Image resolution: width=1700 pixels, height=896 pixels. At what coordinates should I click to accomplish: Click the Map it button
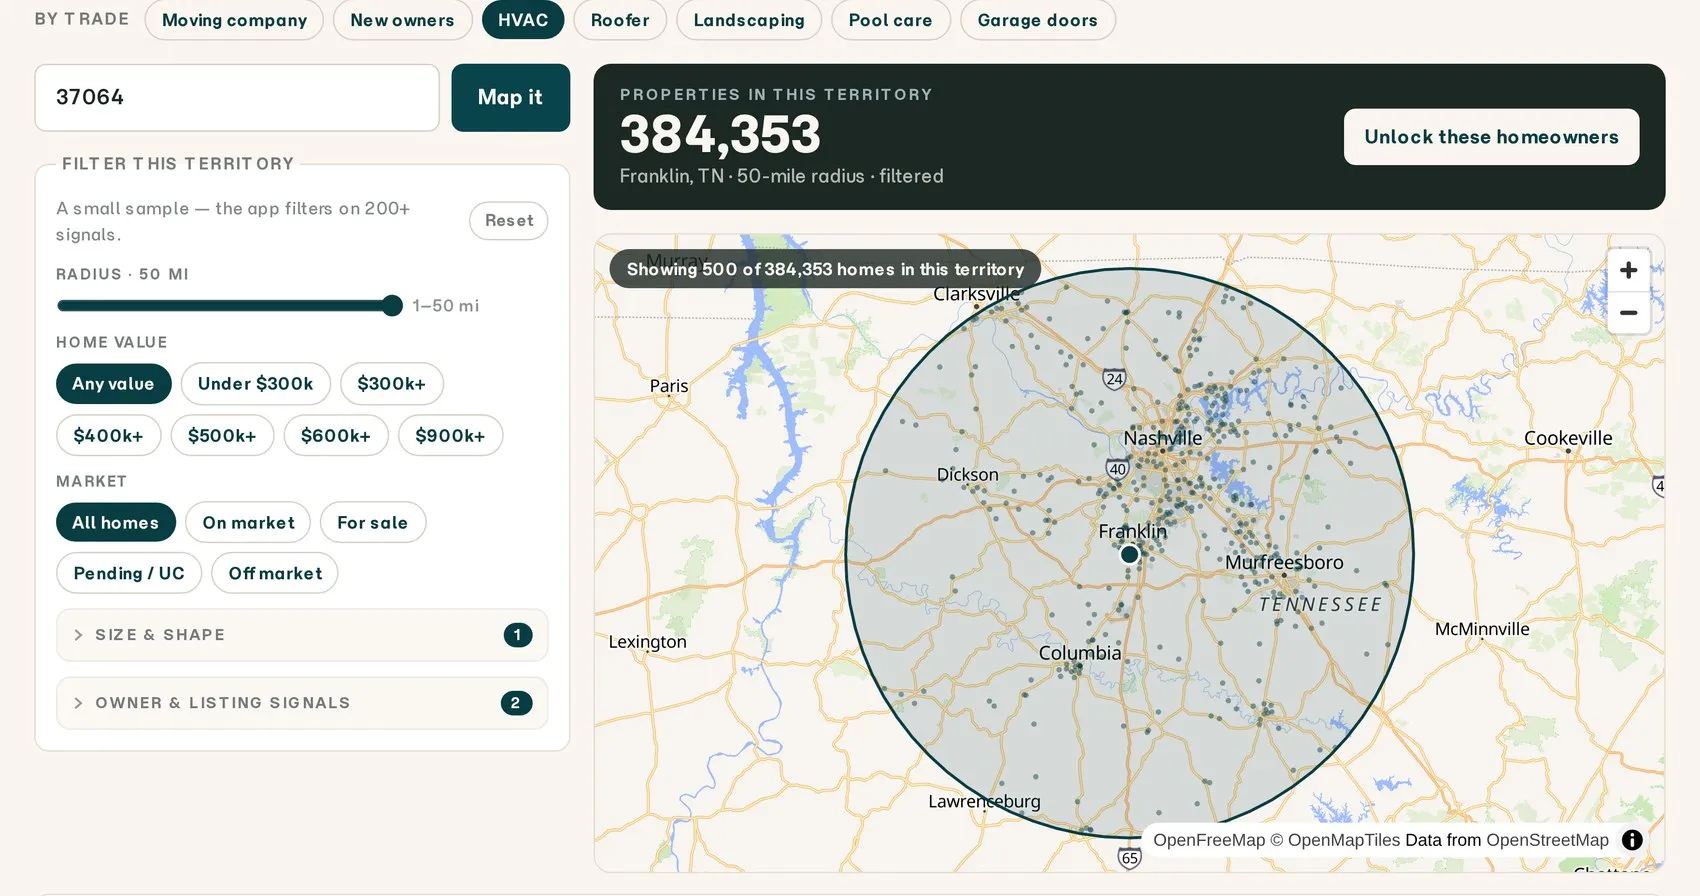click(x=510, y=97)
